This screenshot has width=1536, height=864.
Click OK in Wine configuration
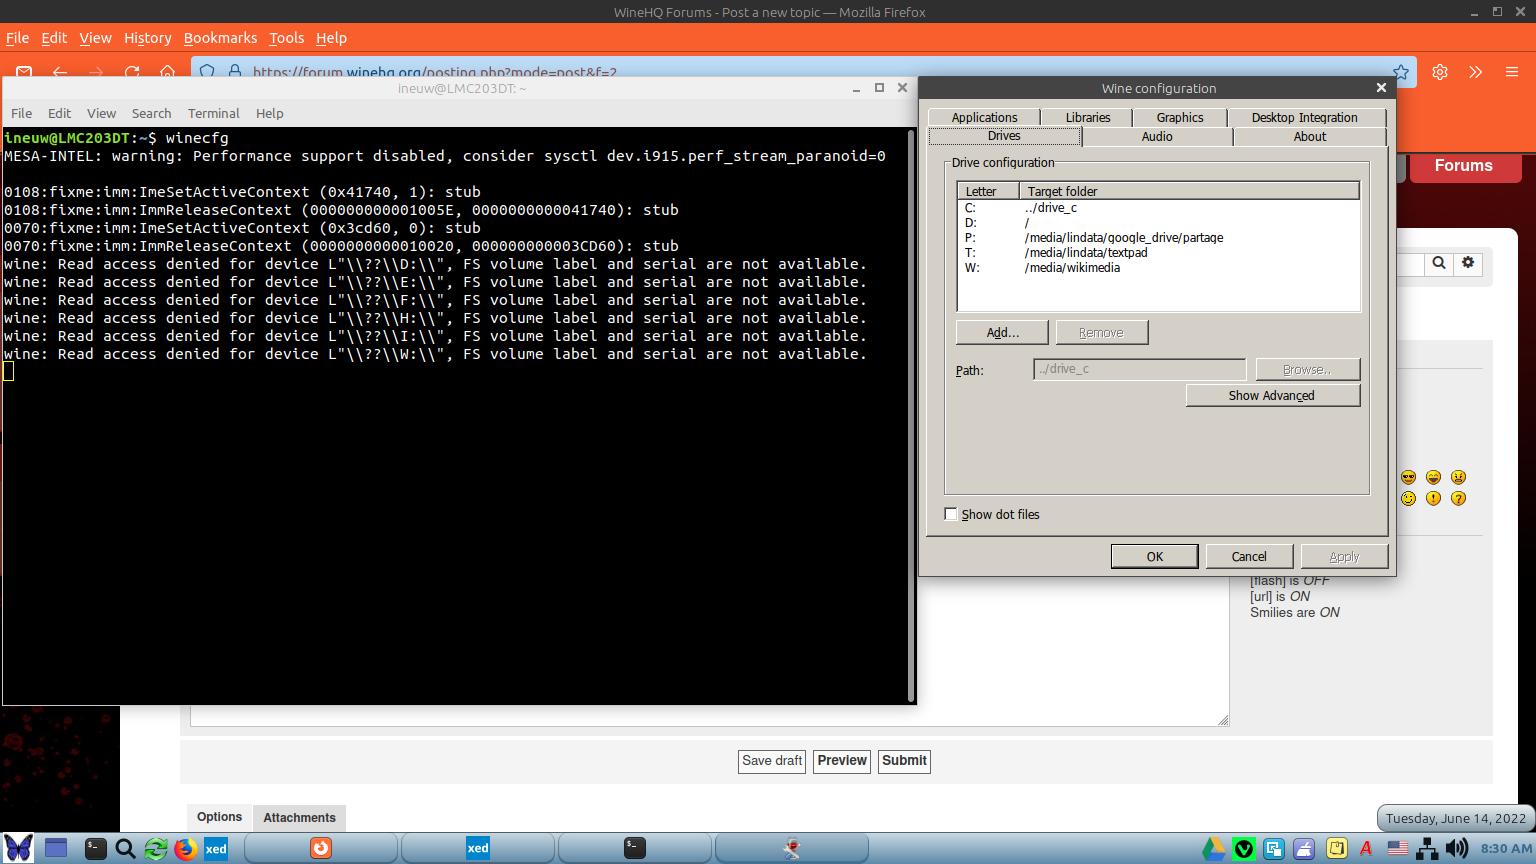click(x=1155, y=557)
